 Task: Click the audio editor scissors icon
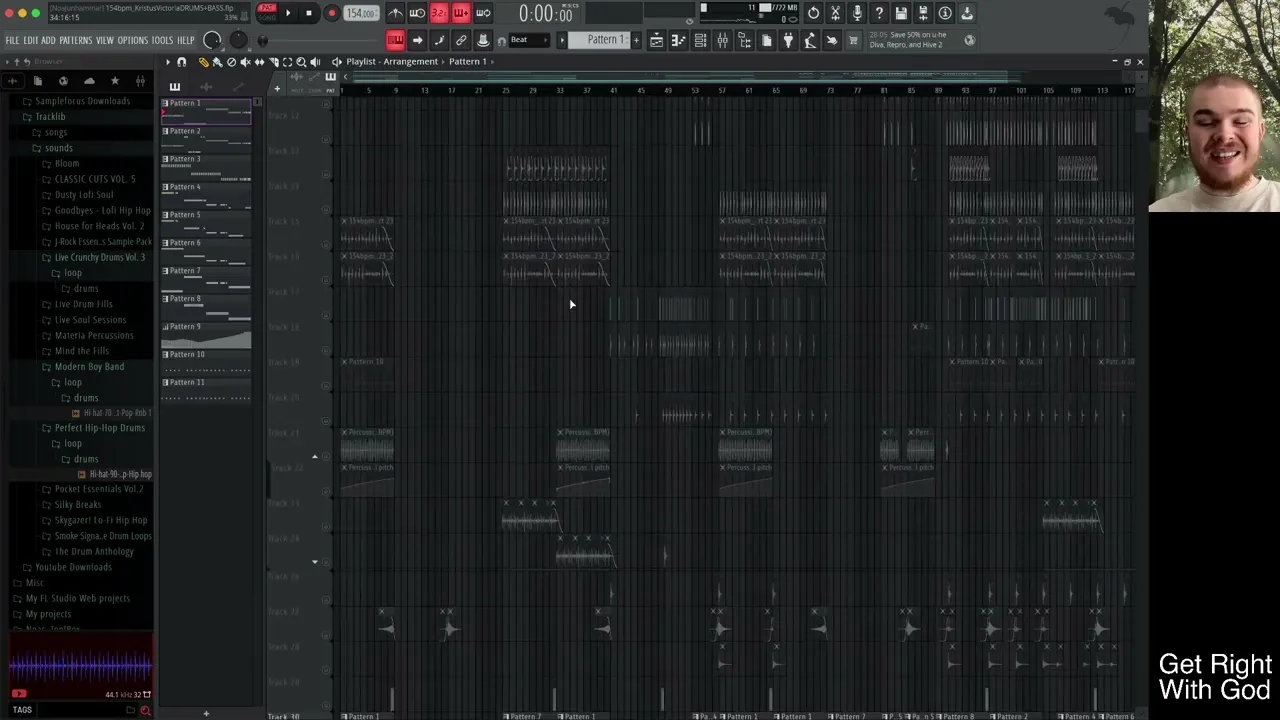[835, 13]
